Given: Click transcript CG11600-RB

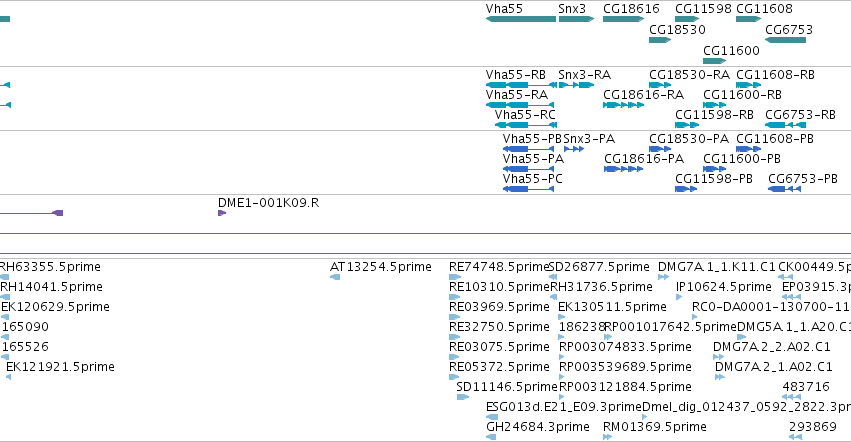Looking at the screenshot, I should [714, 105].
